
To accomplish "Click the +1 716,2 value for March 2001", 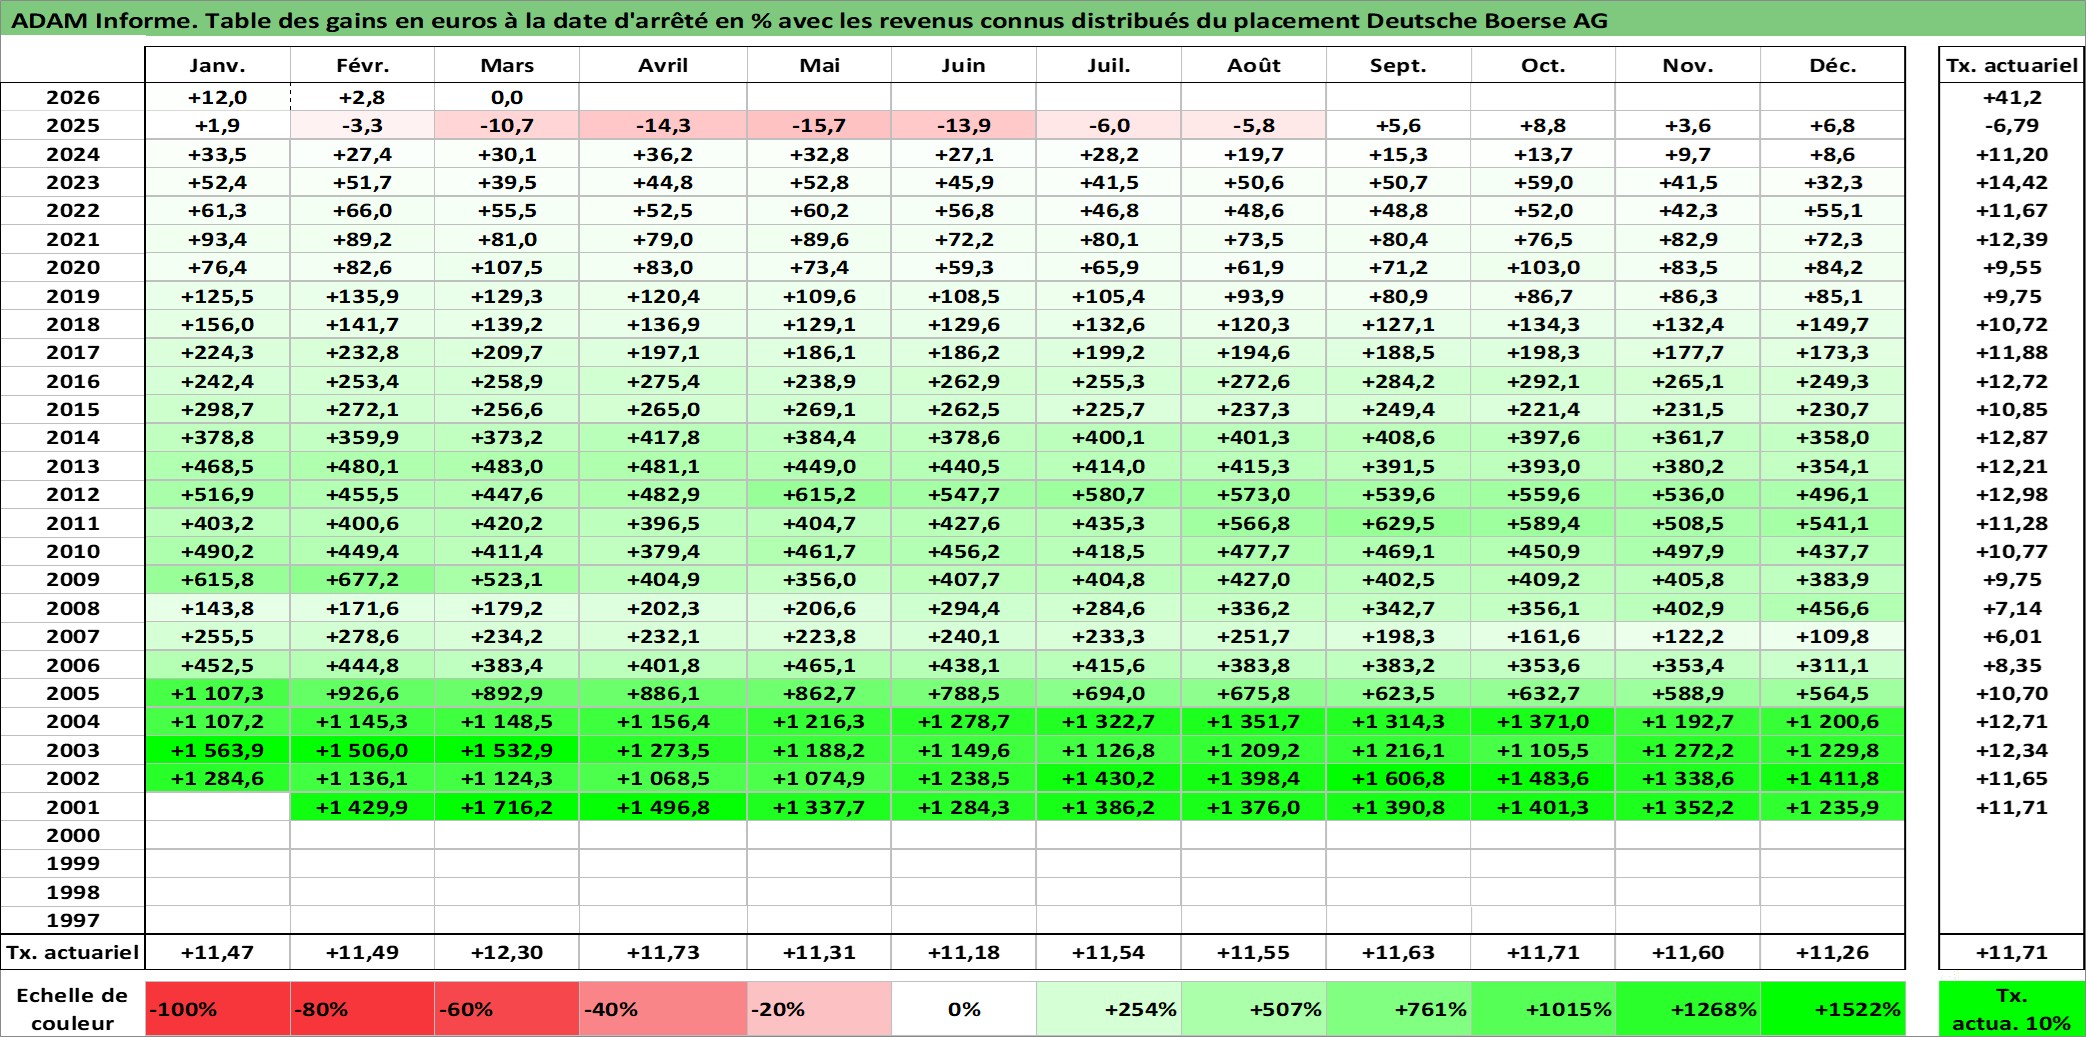I will pos(507,807).
